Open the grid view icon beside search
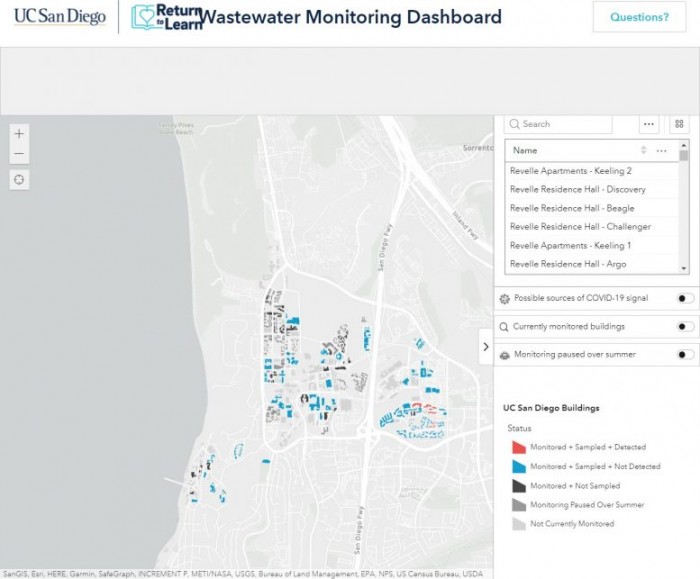 coord(679,124)
